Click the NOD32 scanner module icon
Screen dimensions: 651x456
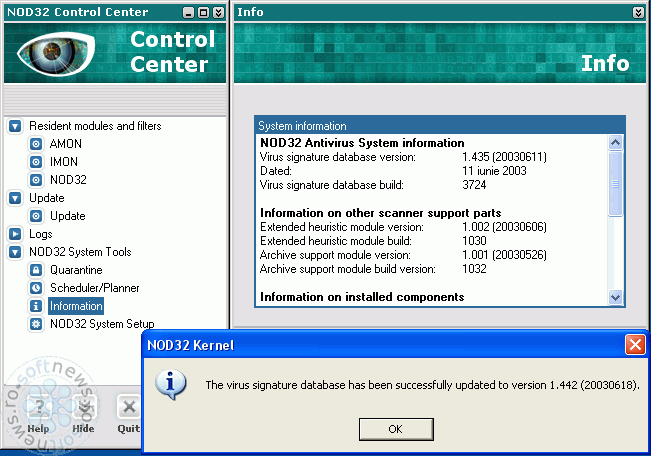36,180
